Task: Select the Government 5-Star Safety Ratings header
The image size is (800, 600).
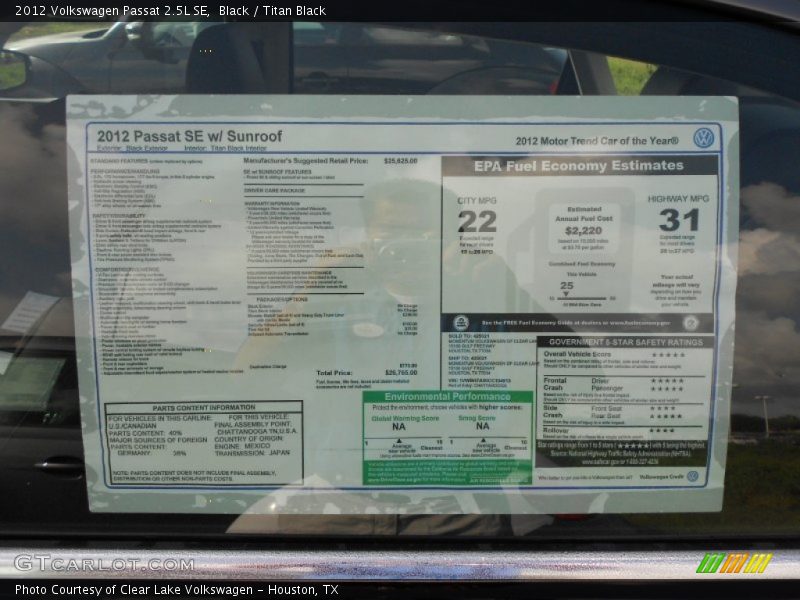Action: click(624, 341)
